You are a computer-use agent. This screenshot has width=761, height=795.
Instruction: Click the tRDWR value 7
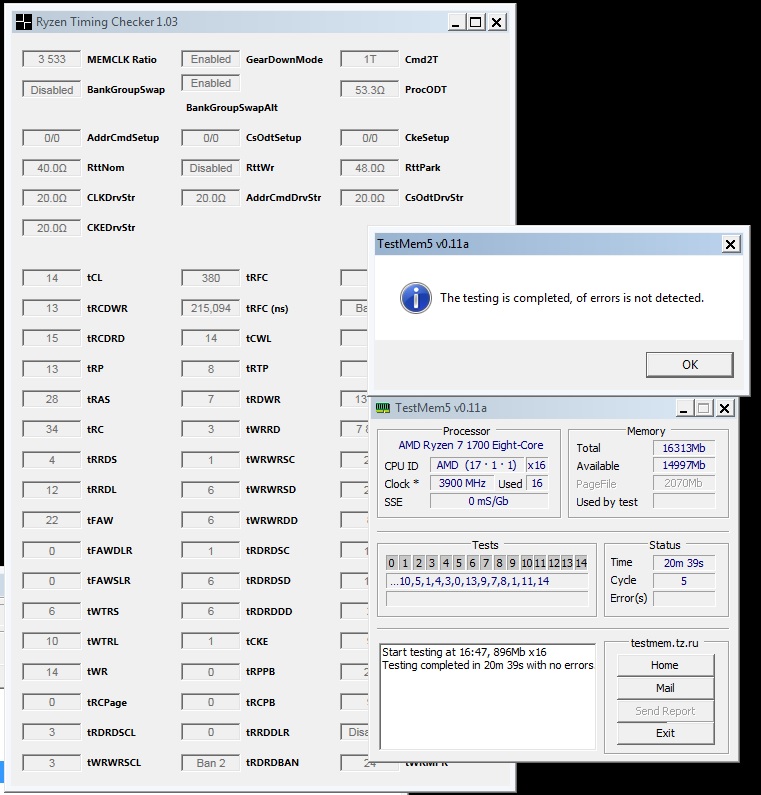click(210, 399)
